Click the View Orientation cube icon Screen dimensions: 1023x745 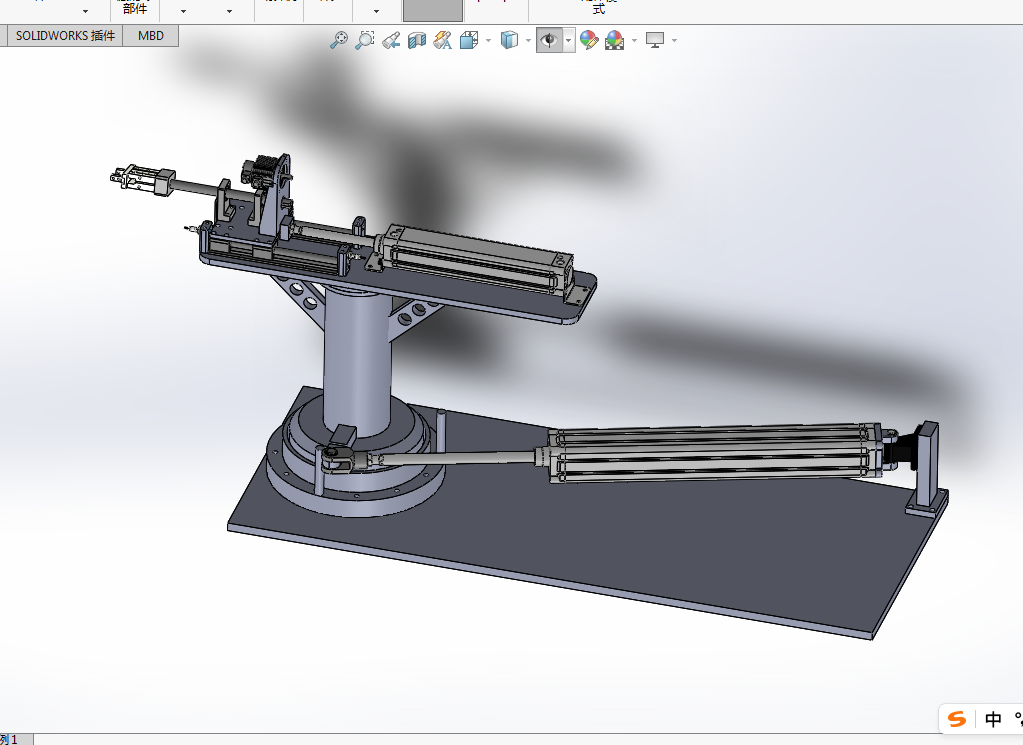point(468,40)
